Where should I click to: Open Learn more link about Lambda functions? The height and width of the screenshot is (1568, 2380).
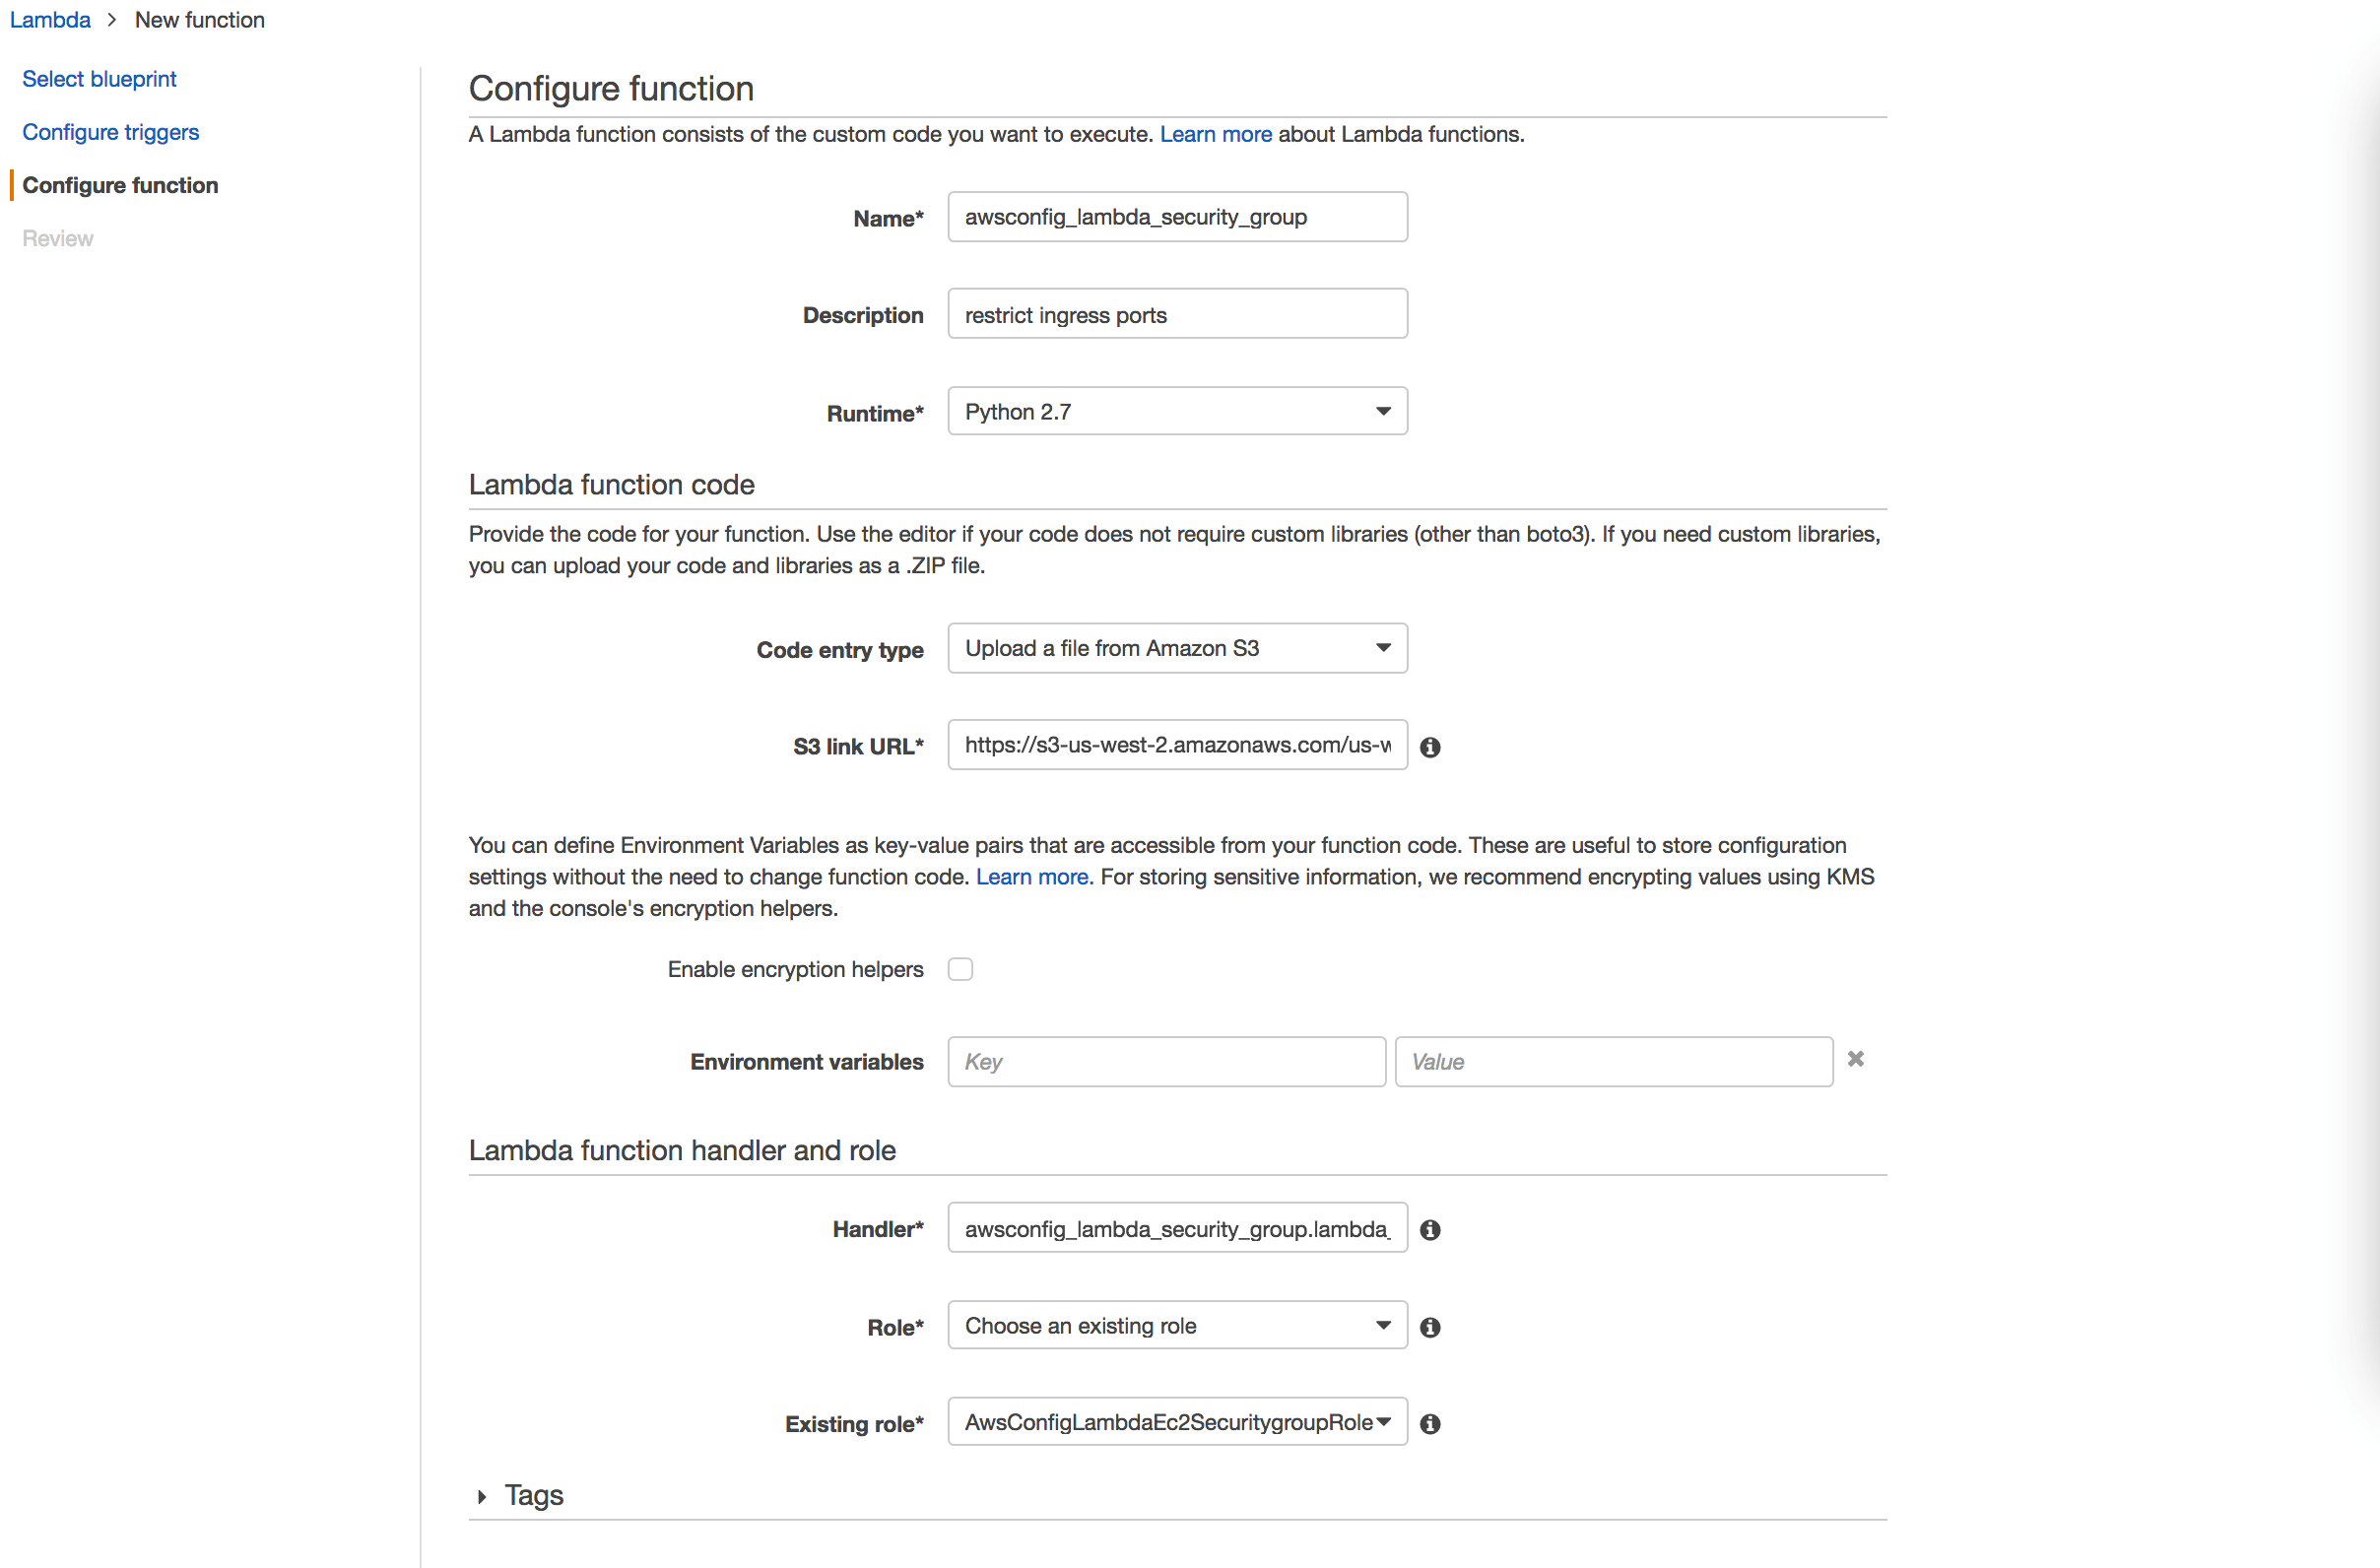tap(1215, 134)
